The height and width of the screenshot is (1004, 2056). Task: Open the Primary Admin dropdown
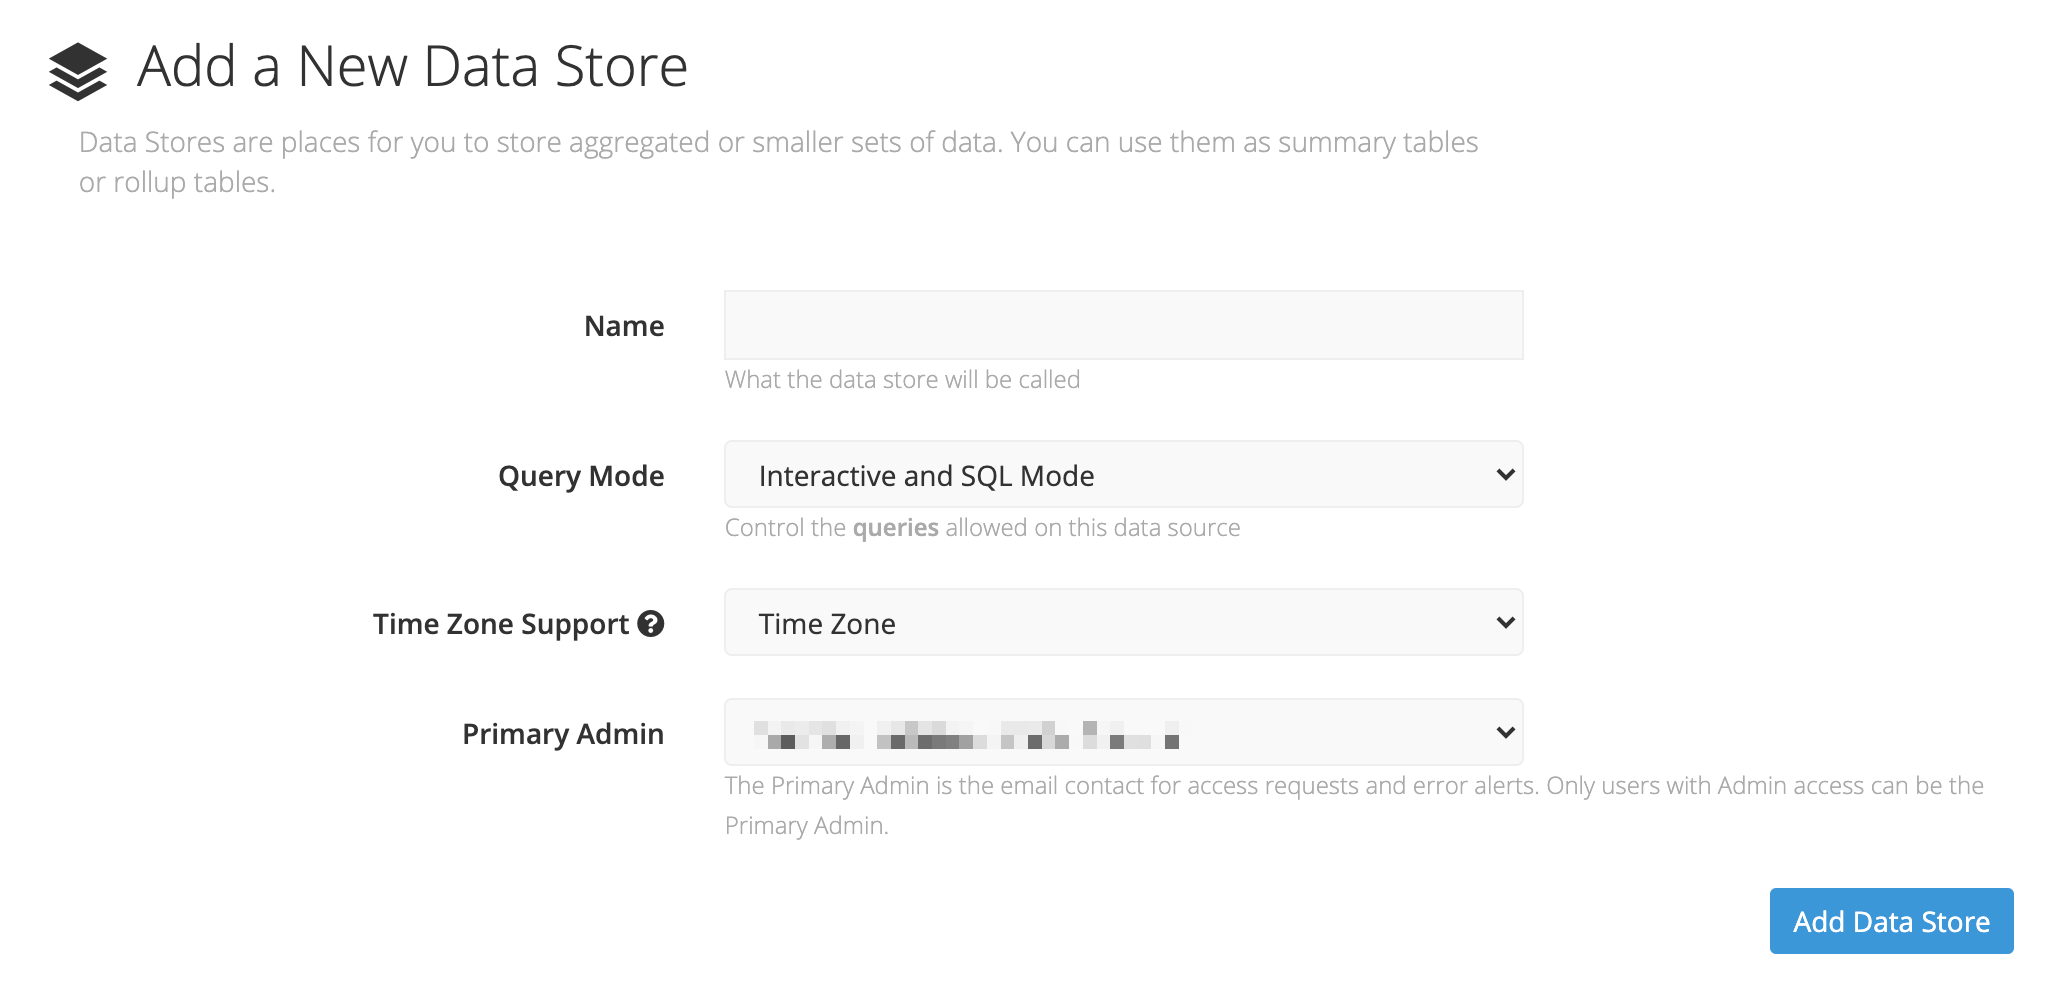pos(1123,733)
